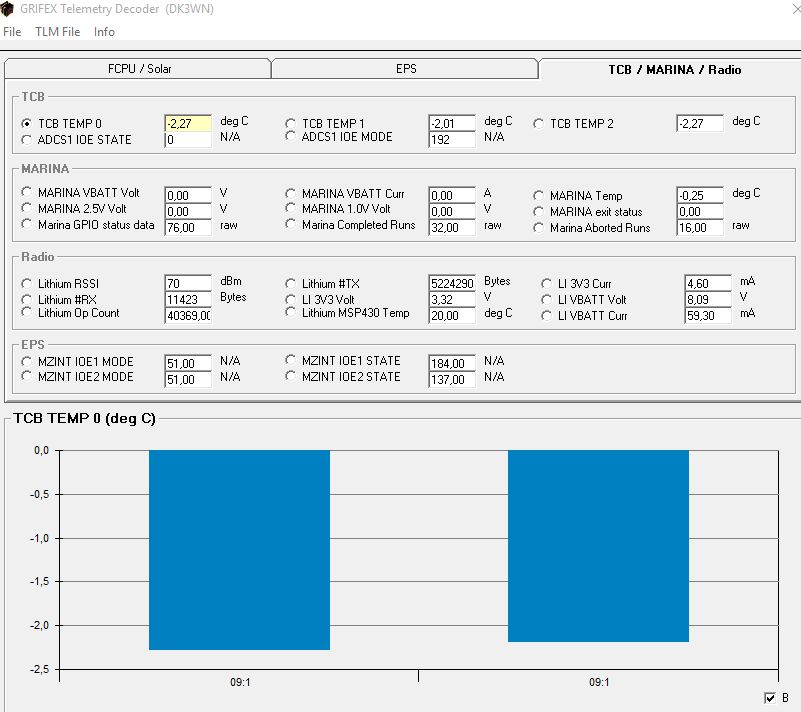Open the File menu
The image size is (801, 712).
tap(12, 32)
